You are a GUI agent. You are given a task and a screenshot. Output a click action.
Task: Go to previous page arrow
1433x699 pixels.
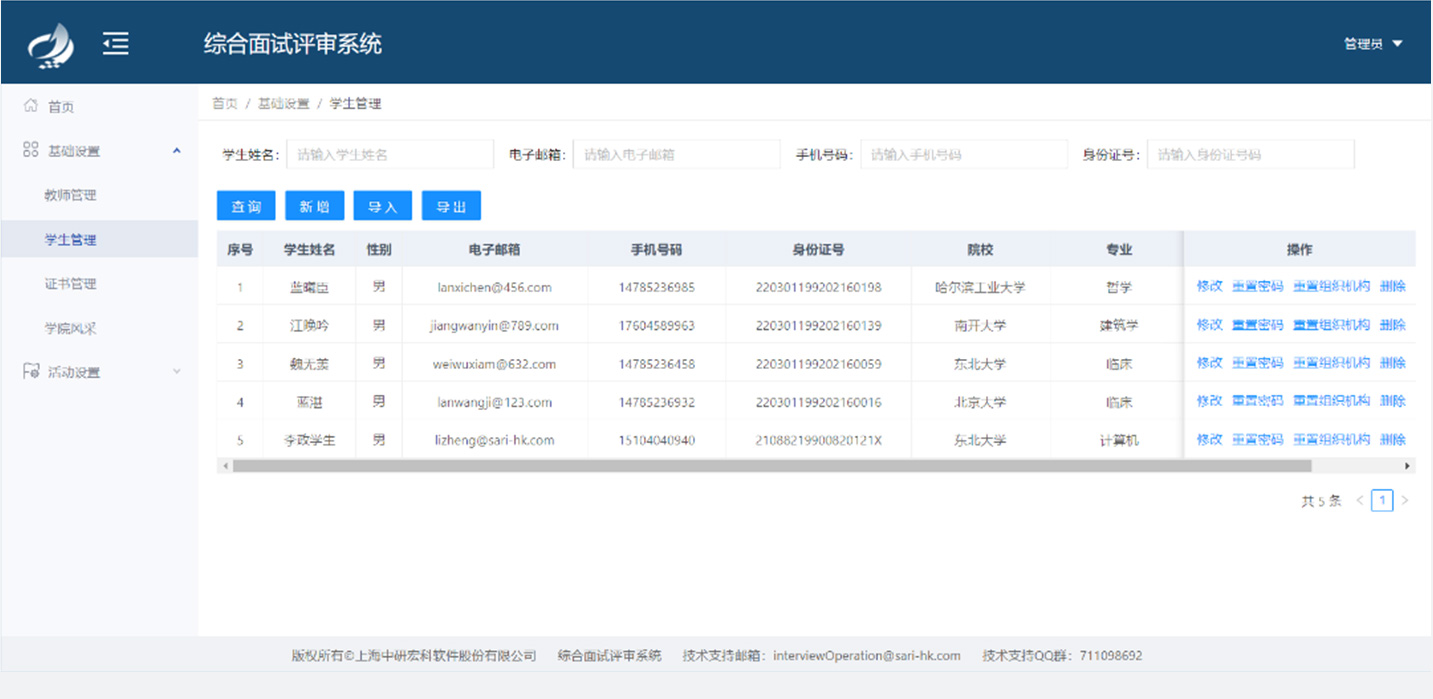click(1360, 501)
